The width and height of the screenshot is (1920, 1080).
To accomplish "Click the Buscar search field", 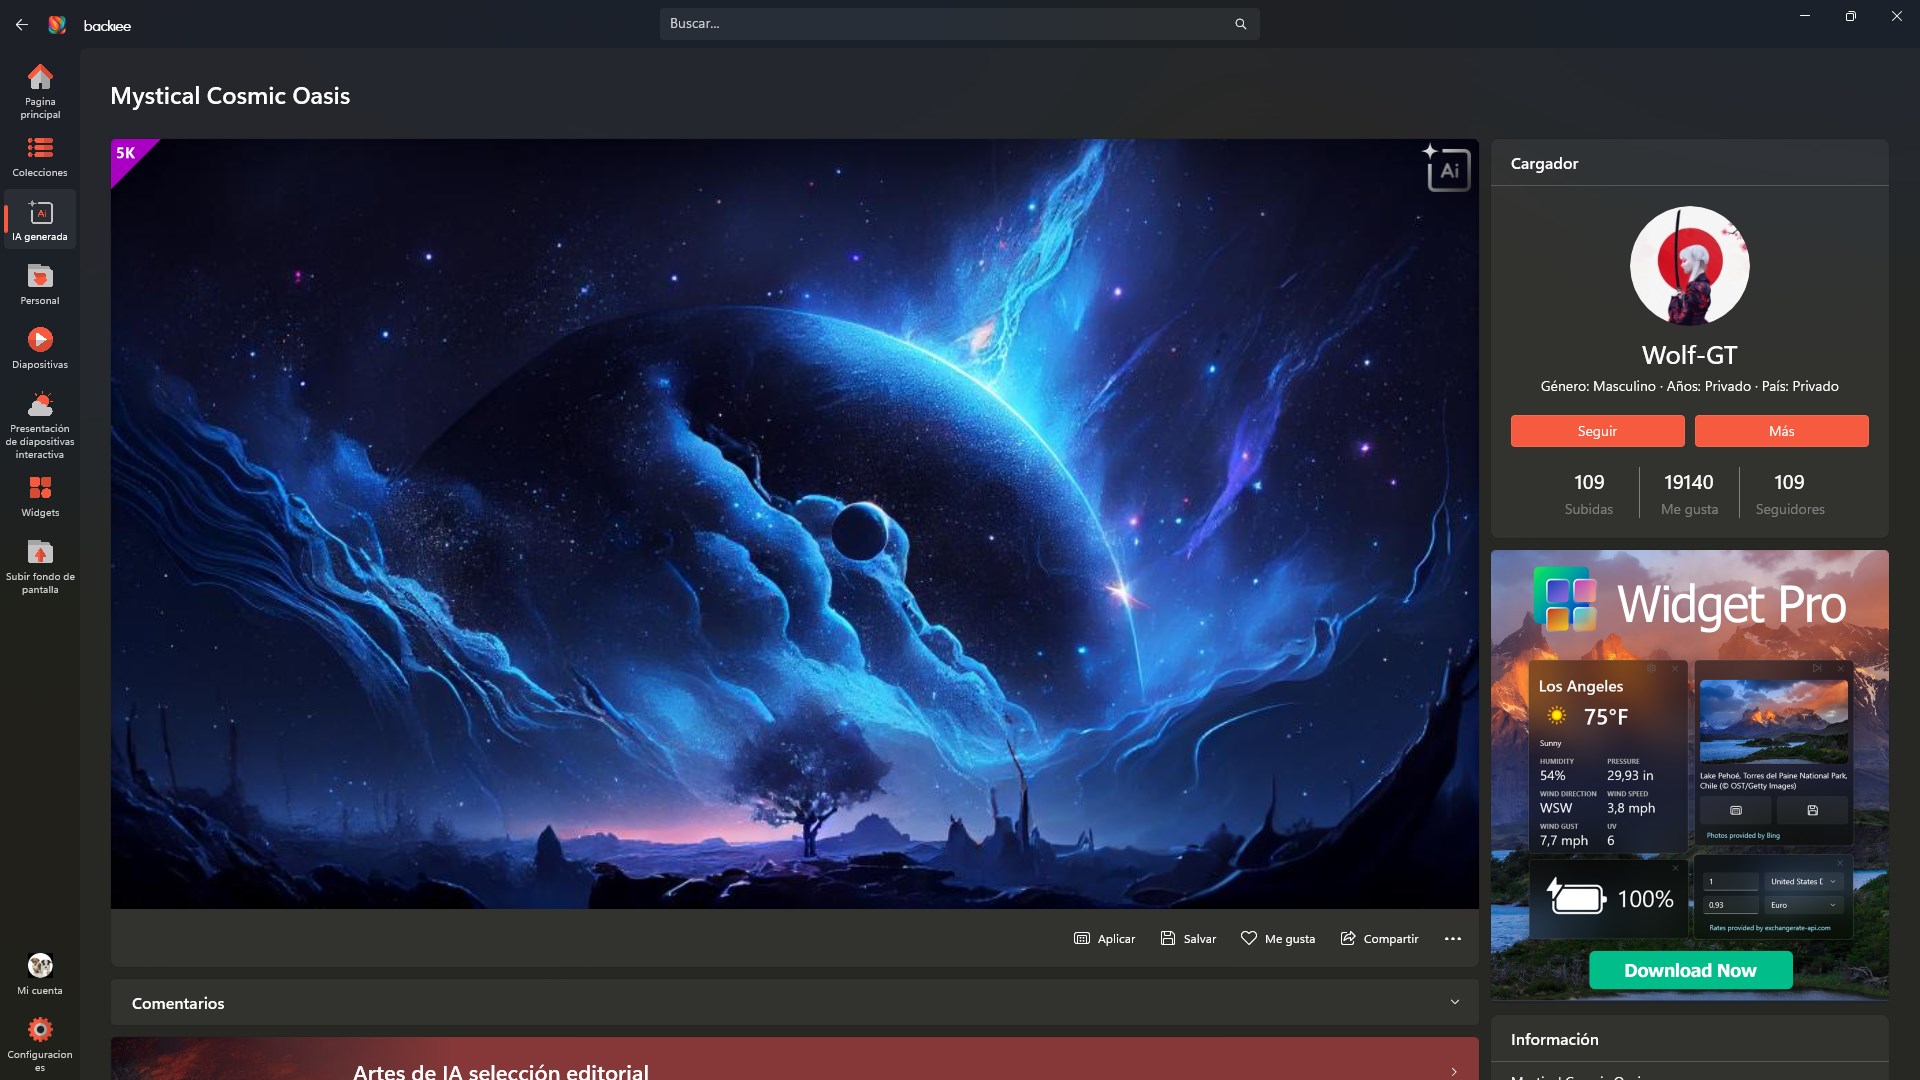I will (x=940, y=24).
